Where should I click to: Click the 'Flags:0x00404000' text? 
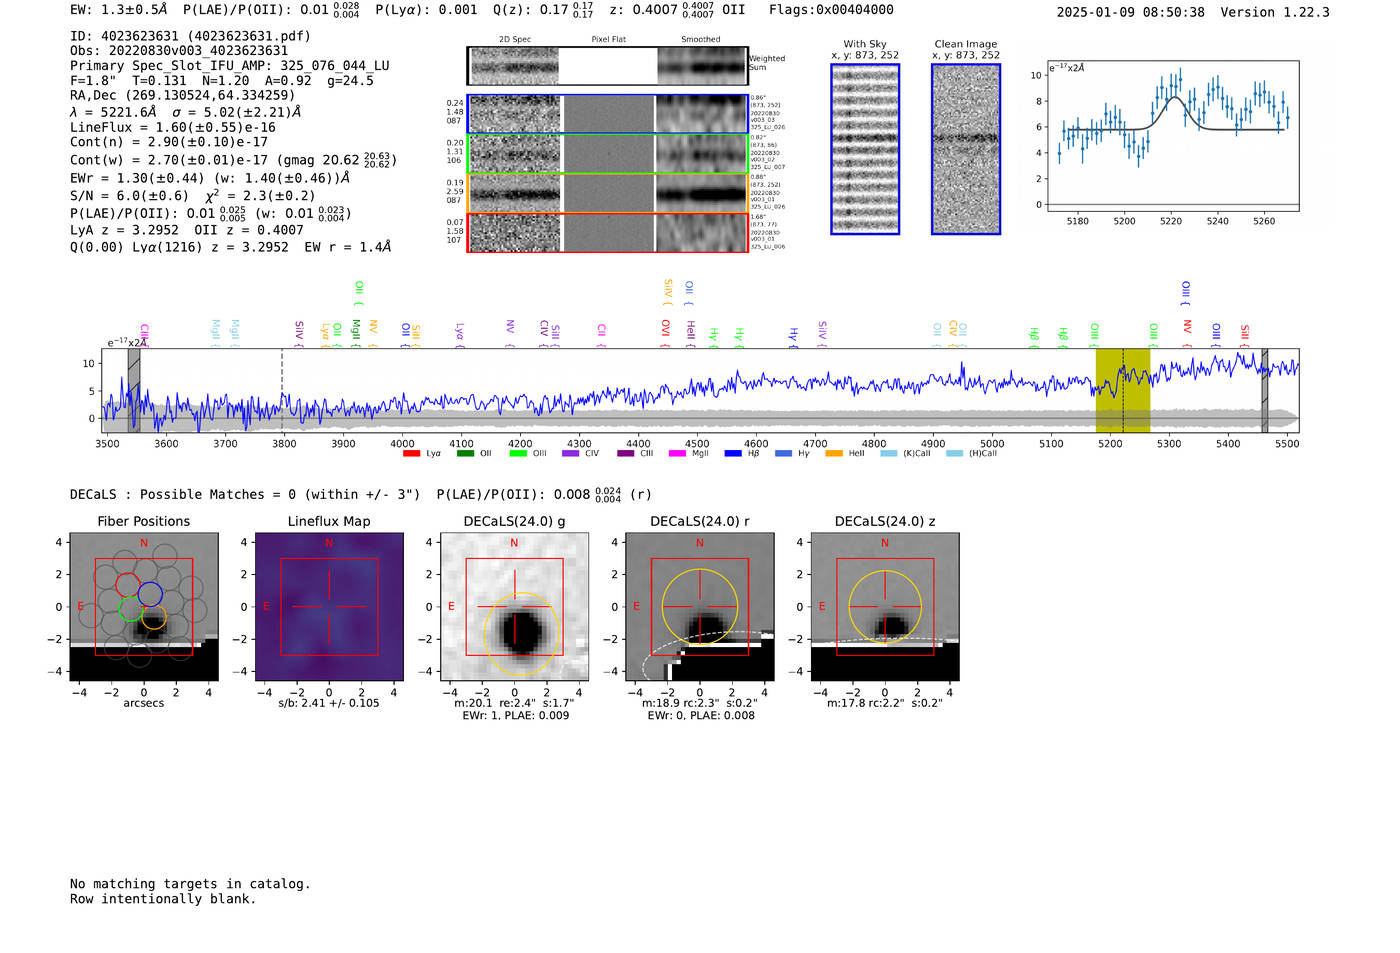point(831,10)
